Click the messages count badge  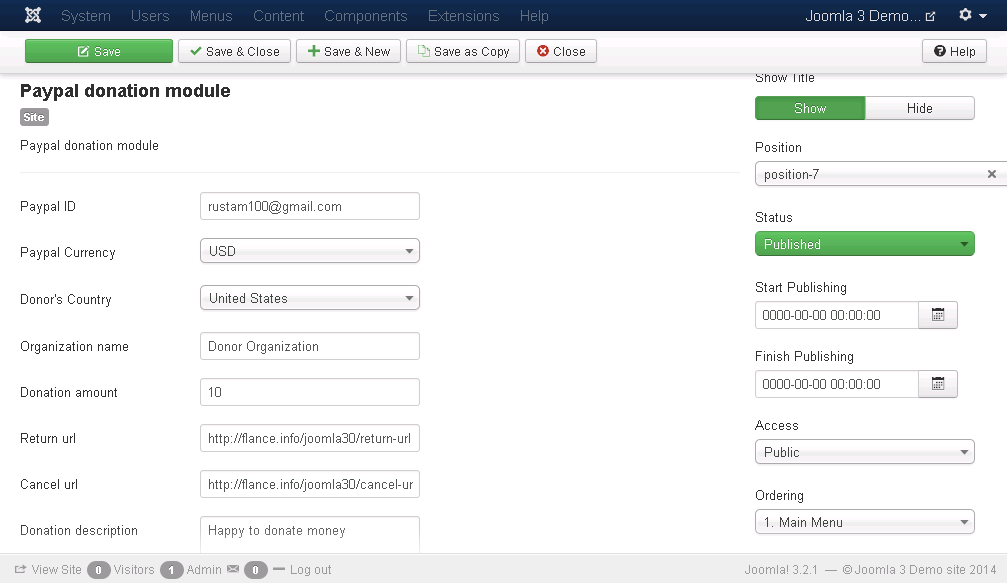(256, 570)
